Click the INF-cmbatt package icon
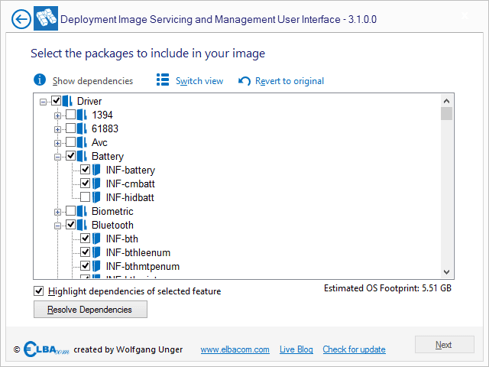489x367 pixels. (96, 184)
